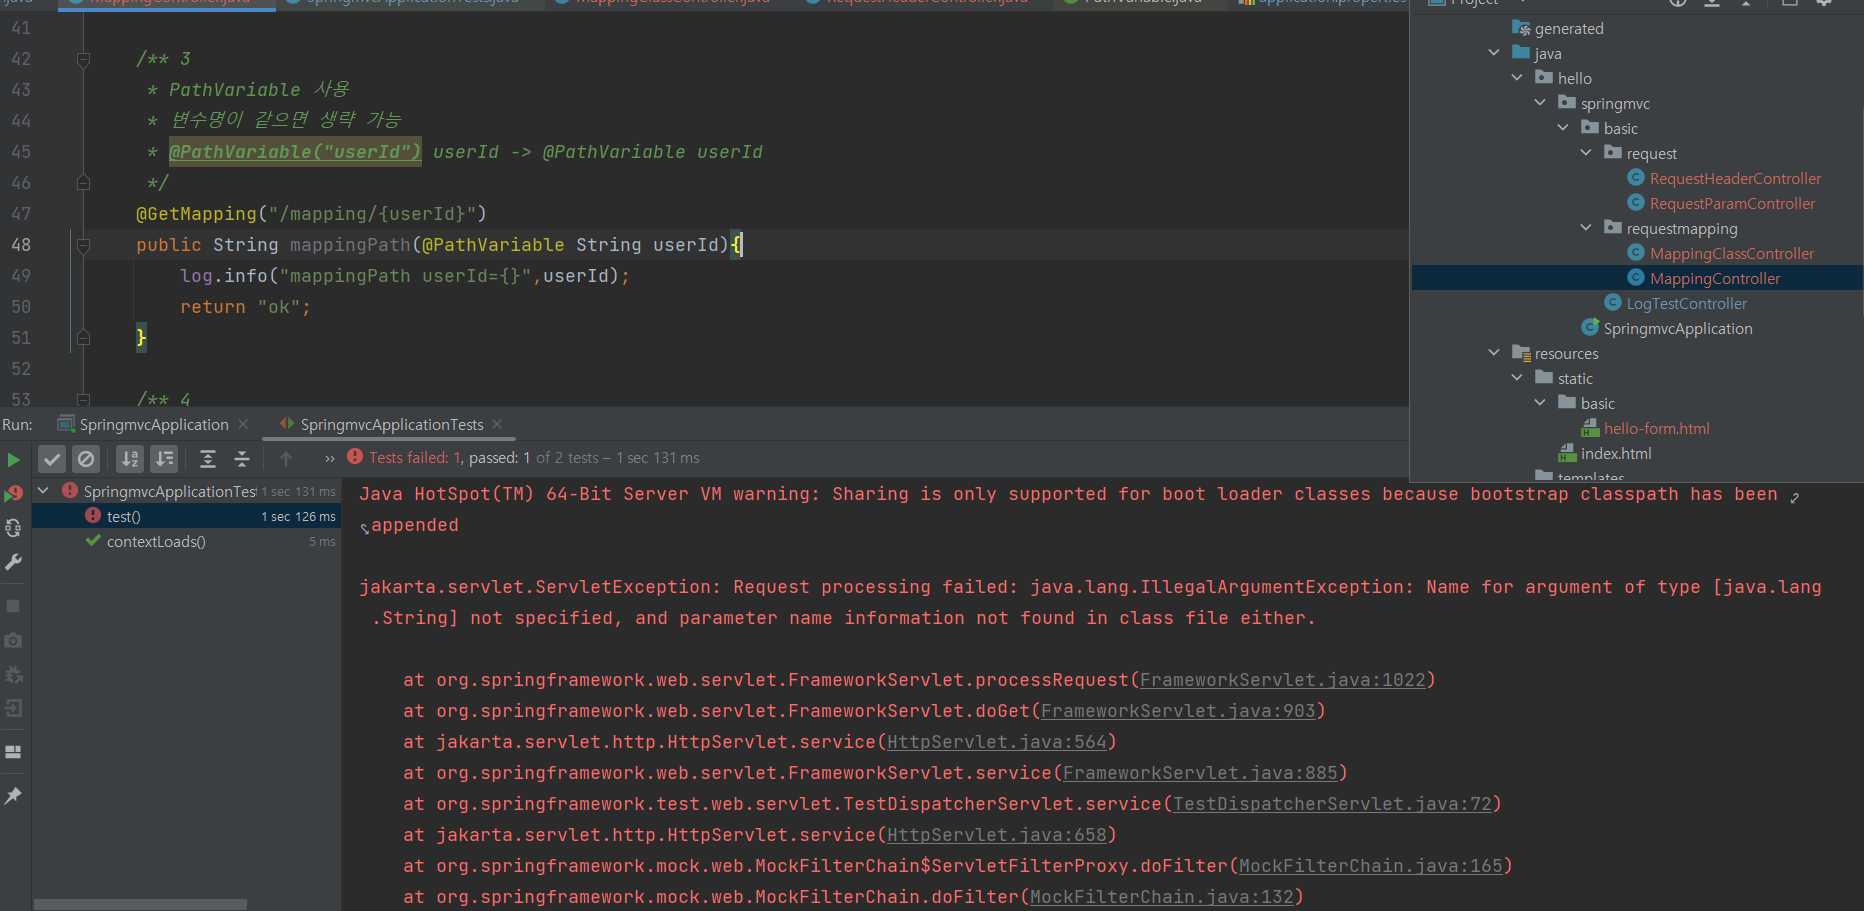
Task: Collapse the java folder in Project tree
Action: 1494,53
